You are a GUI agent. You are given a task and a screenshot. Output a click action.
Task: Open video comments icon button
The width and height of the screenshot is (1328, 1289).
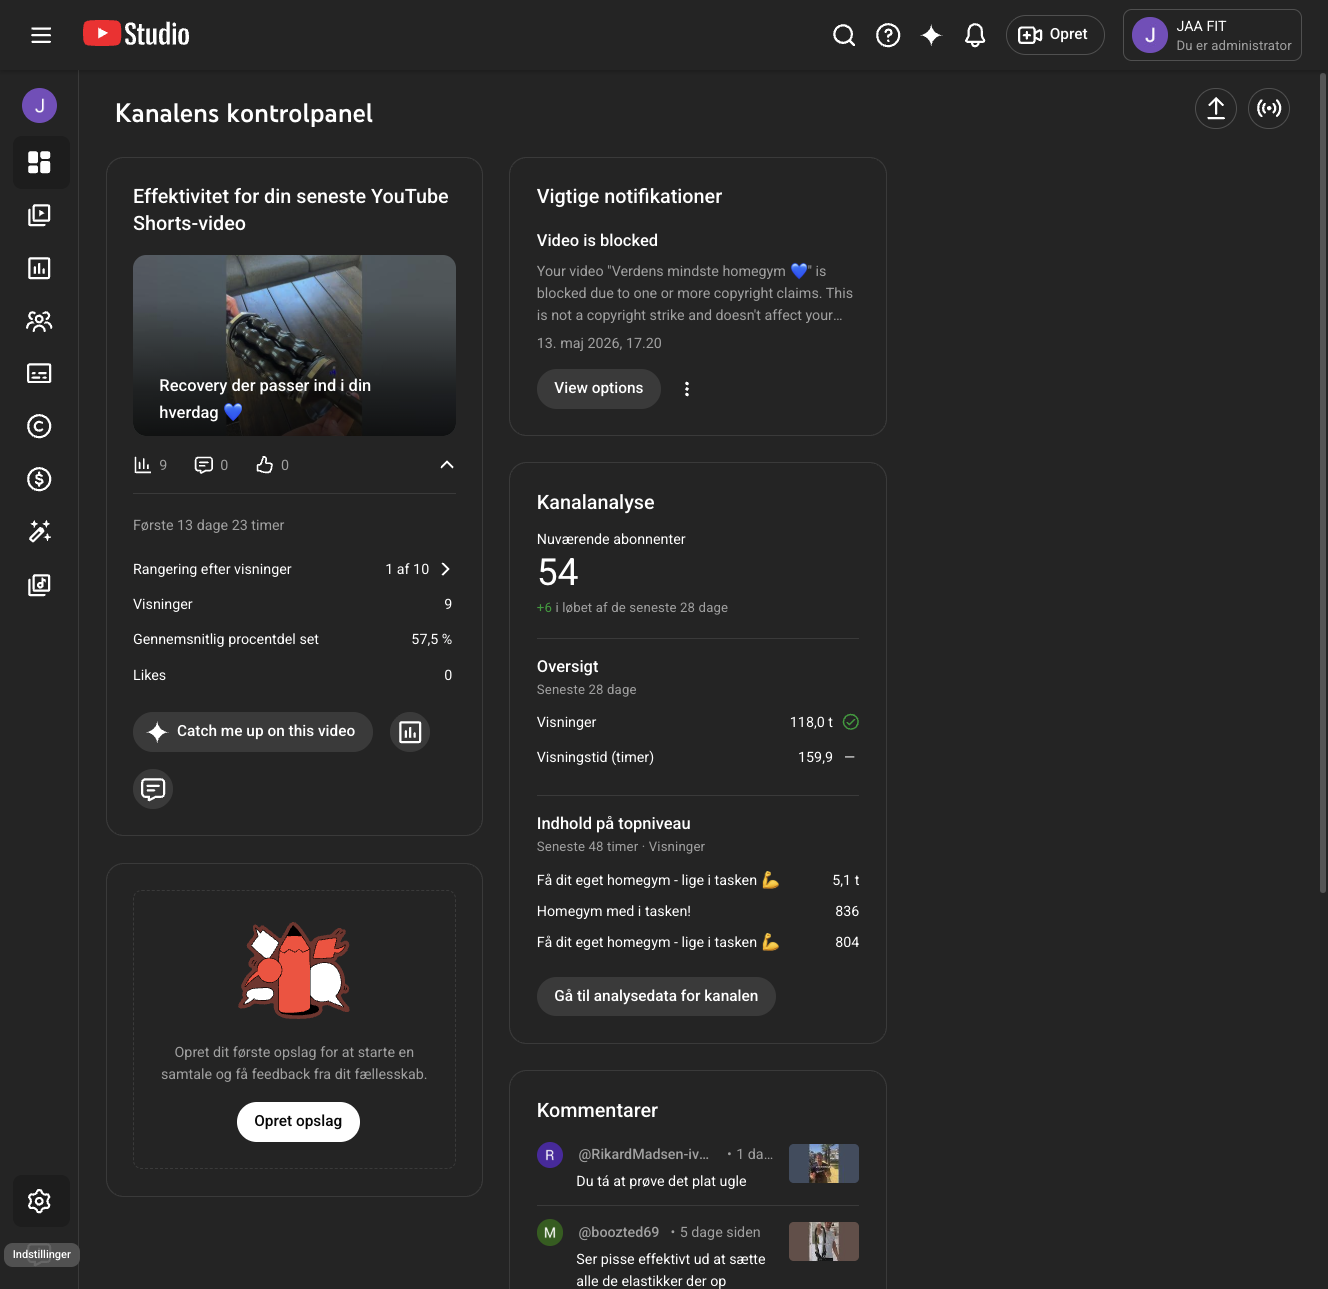153,789
